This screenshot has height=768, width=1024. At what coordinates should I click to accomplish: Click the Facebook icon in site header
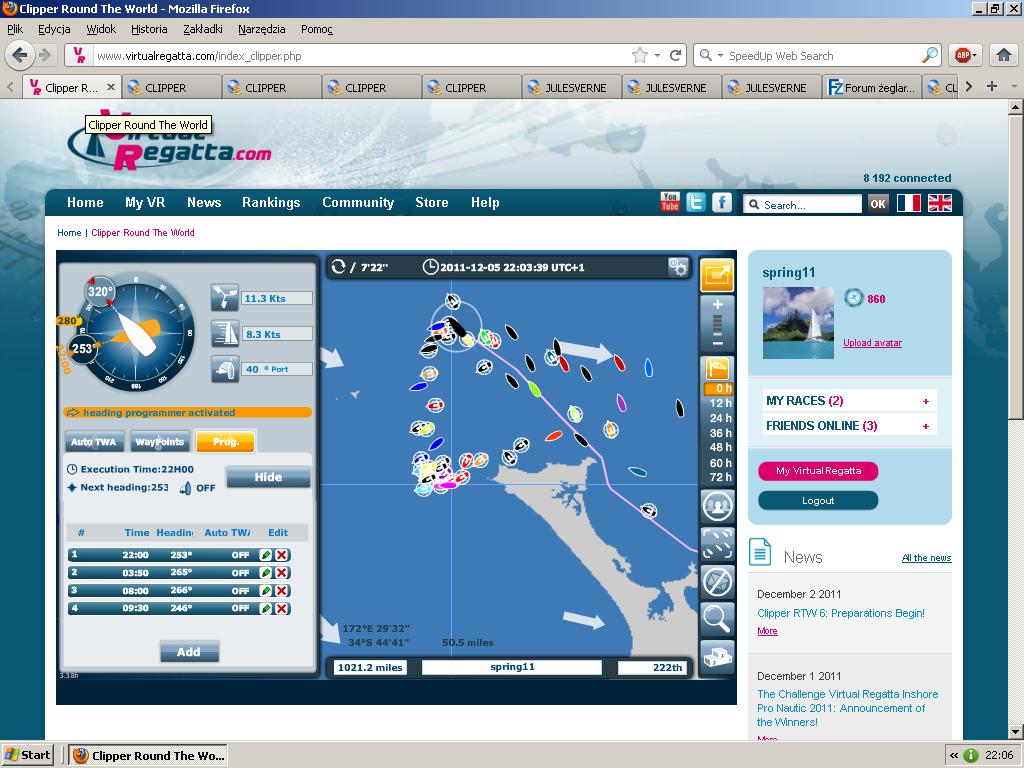(722, 203)
